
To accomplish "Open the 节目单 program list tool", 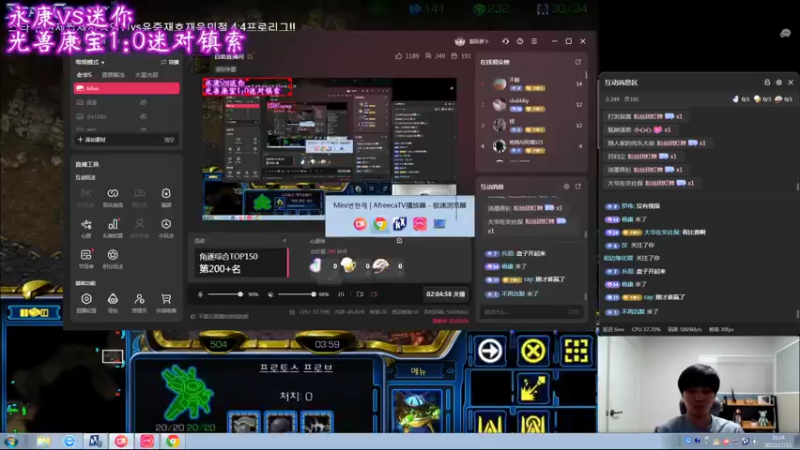I will pyautogui.click(x=86, y=258).
